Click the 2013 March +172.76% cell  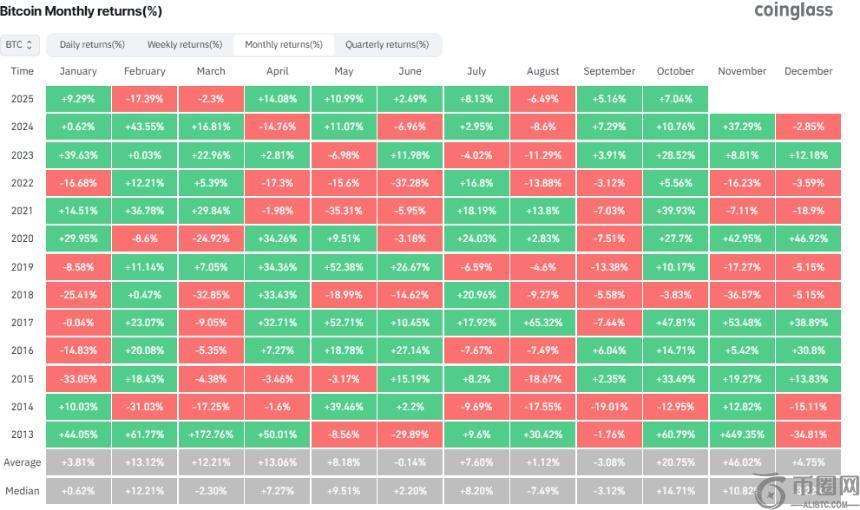coord(211,434)
